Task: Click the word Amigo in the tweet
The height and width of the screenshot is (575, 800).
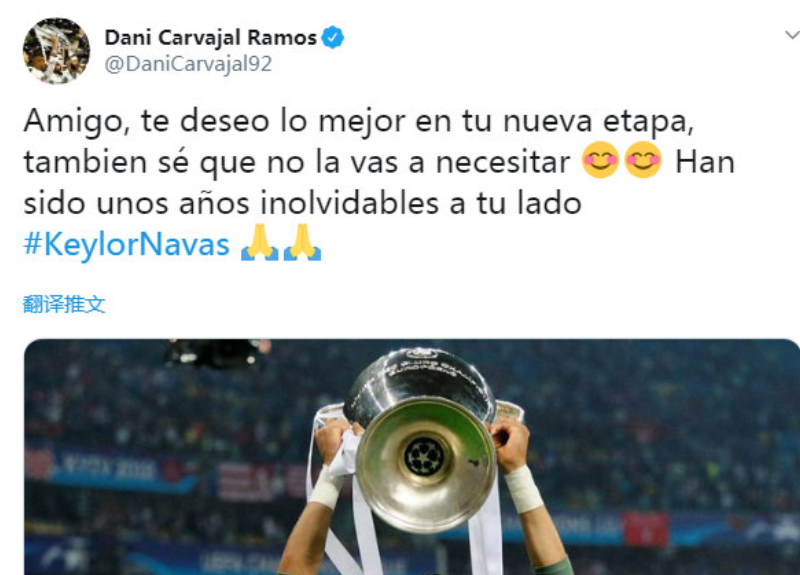Action: pyautogui.click(x=74, y=122)
